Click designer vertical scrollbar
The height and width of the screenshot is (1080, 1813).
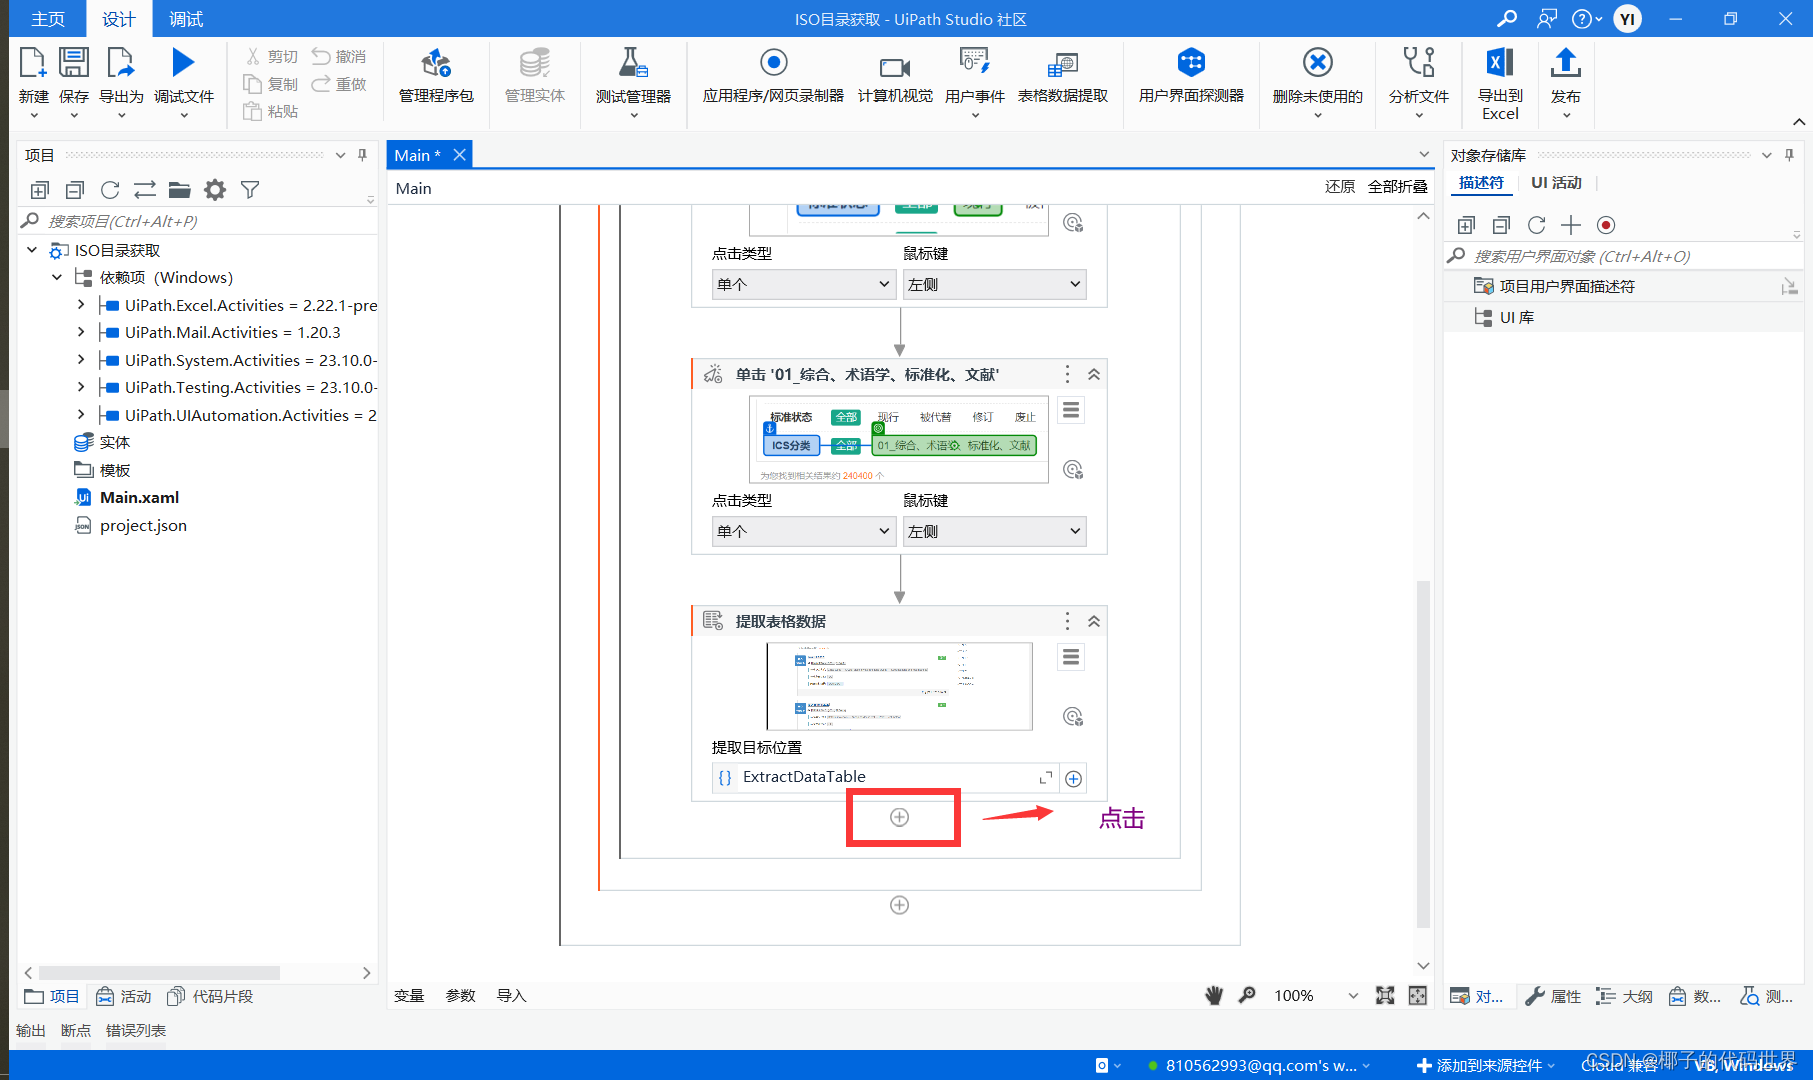tap(1423, 755)
